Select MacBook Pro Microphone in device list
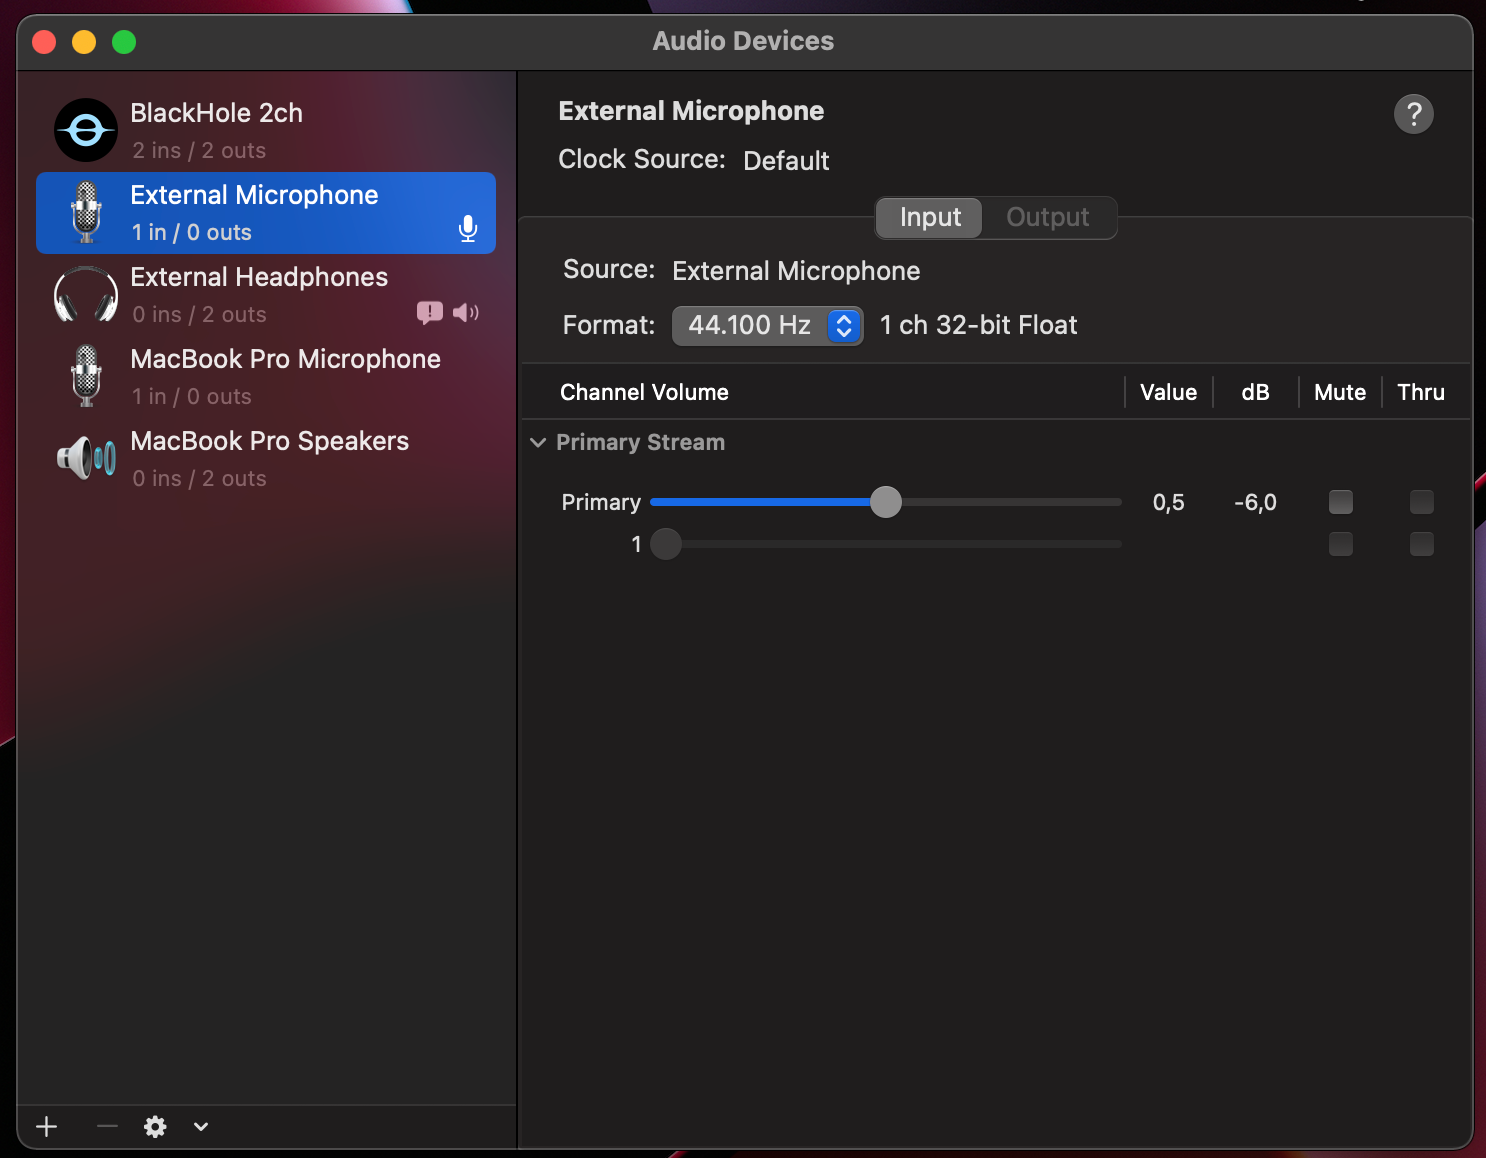1486x1158 pixels. coord(266,376)
